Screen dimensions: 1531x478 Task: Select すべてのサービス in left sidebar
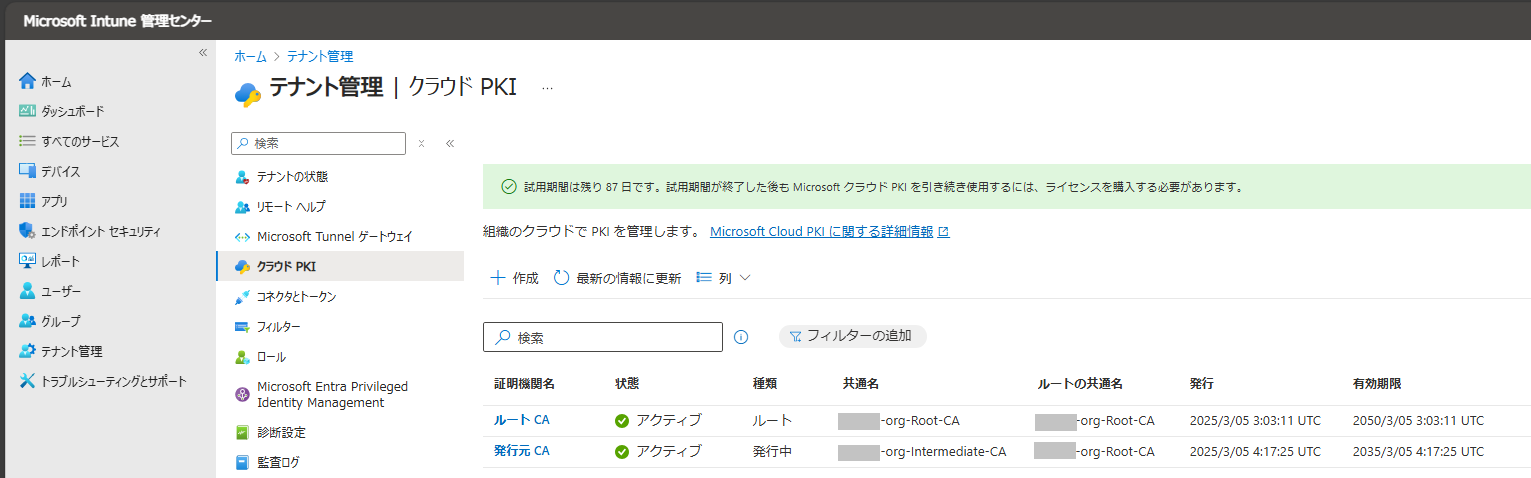tap(80, 141)
